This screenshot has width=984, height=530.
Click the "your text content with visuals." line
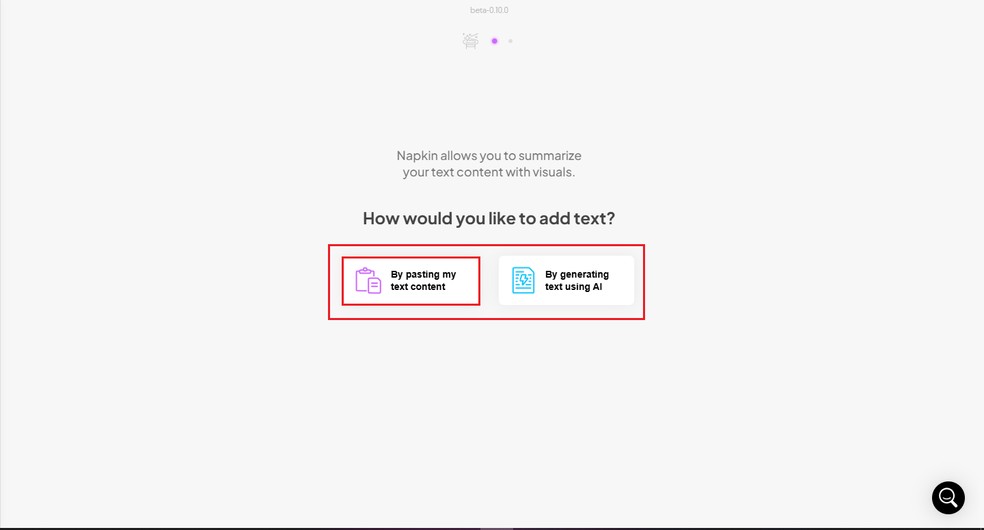click(489, 172)
